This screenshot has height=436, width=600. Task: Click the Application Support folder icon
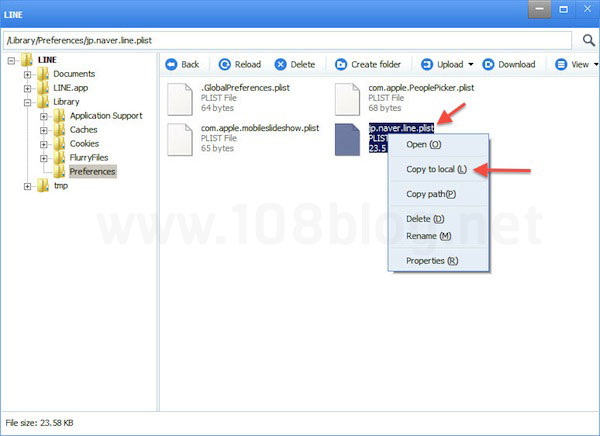click(x=59, y=116)
